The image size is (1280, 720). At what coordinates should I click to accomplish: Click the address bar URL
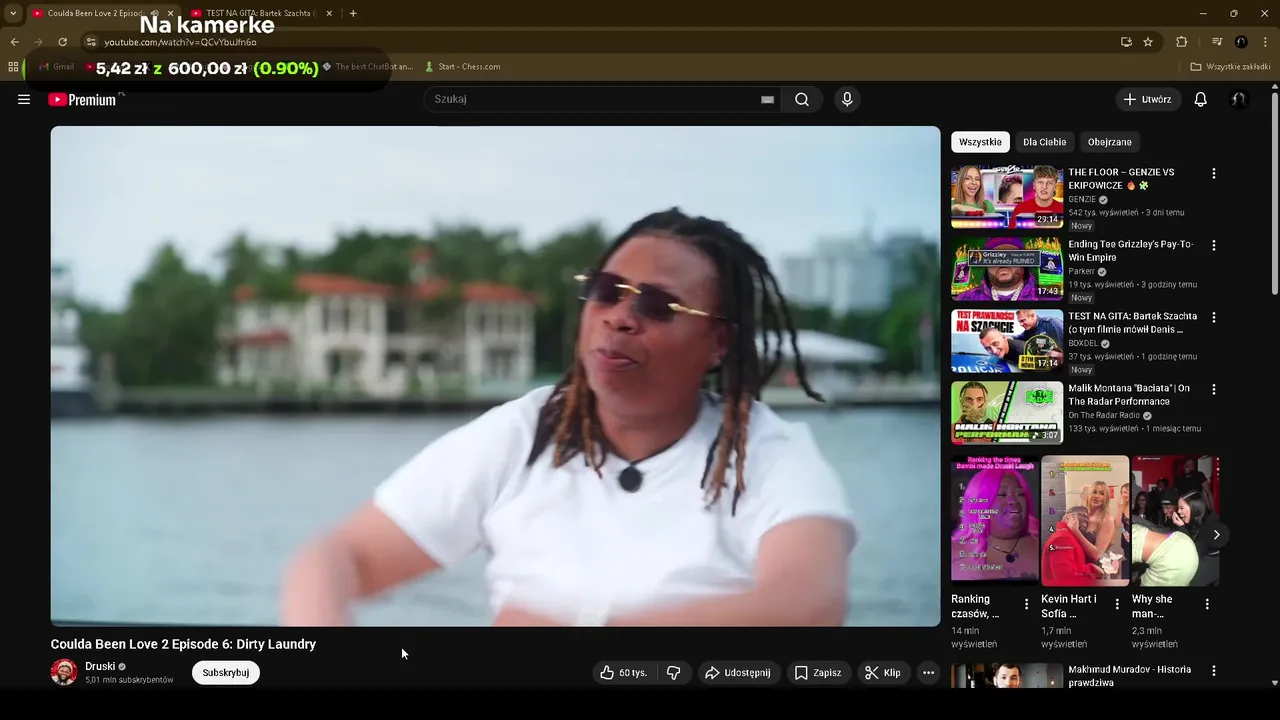[180, 42]
